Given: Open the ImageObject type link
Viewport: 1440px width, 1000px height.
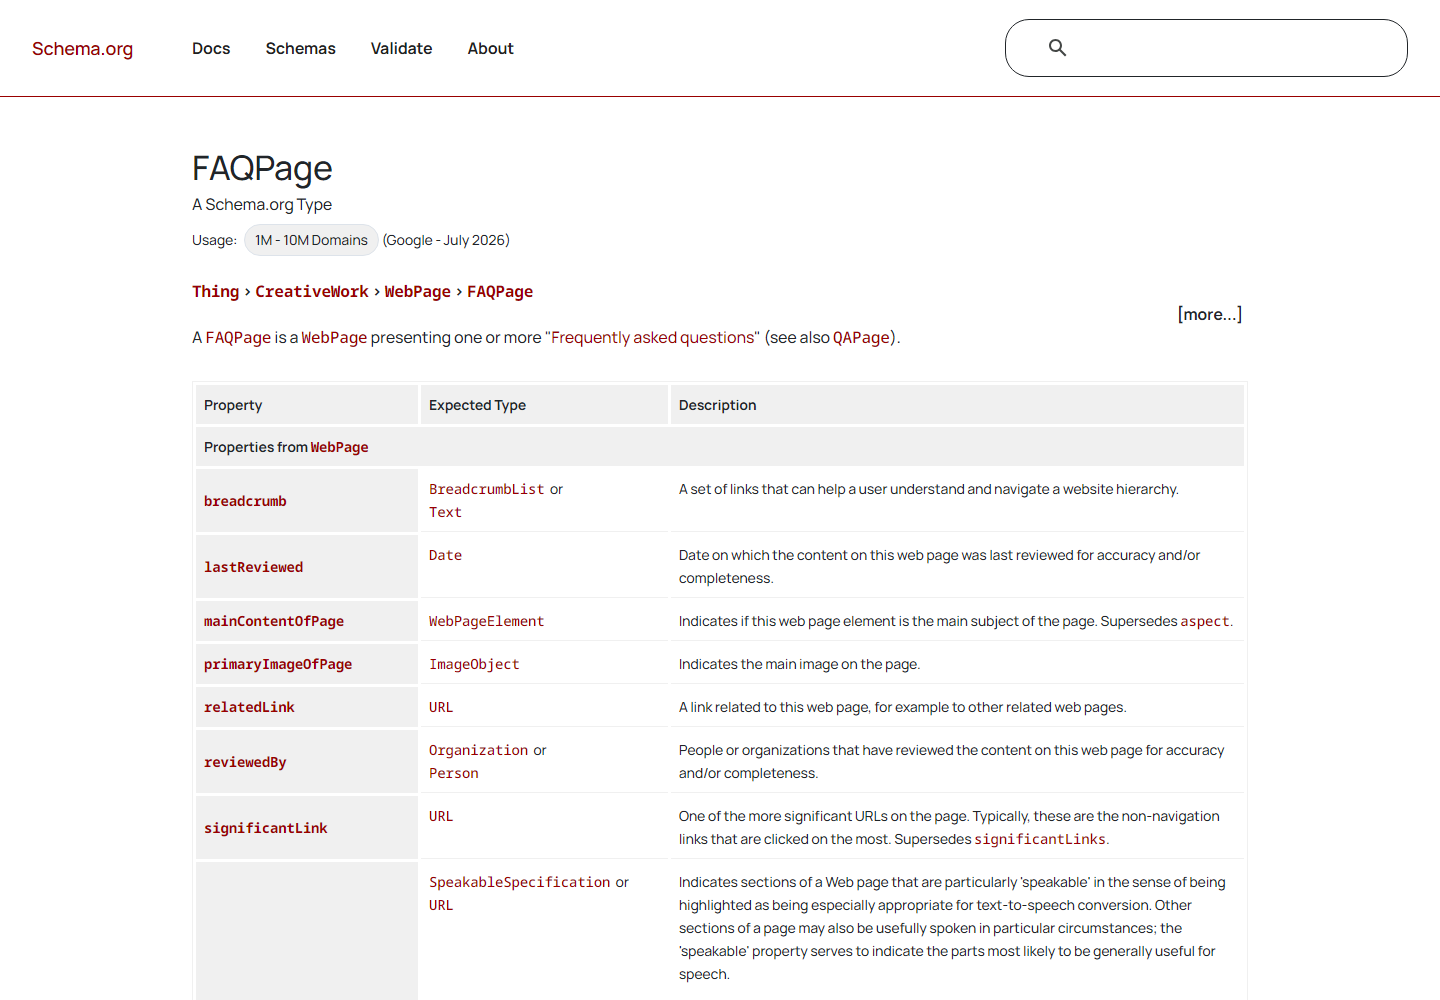Looking at the screenshot, I should [x=474, y=664].
